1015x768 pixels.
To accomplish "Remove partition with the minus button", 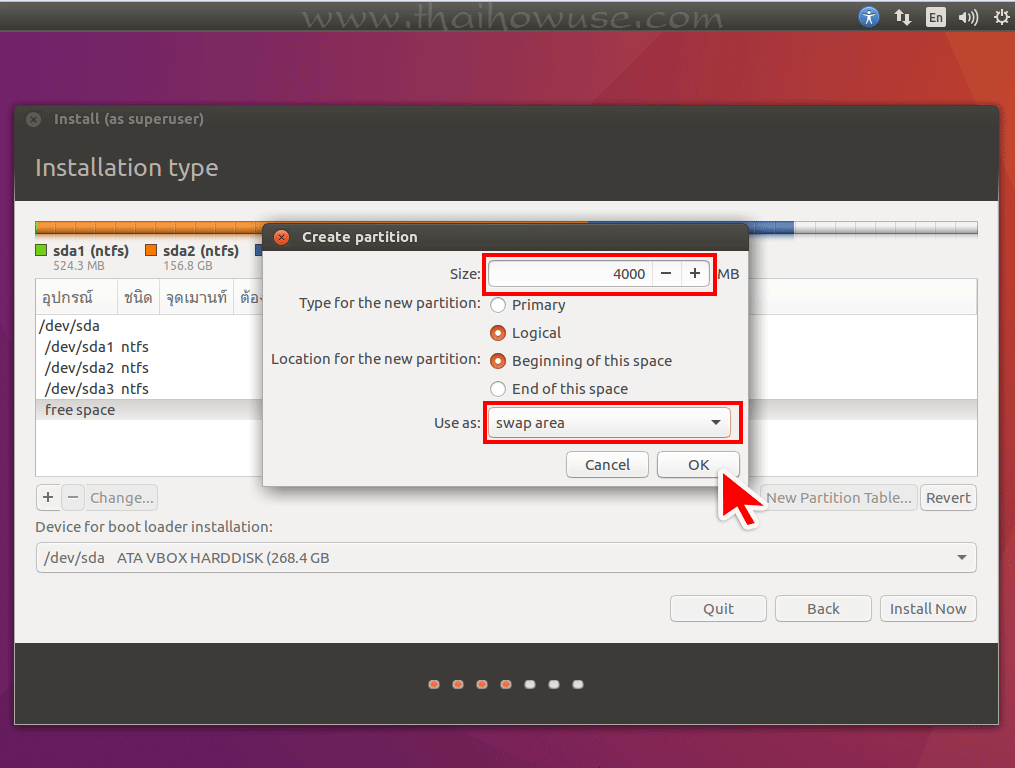I will 73,497.
